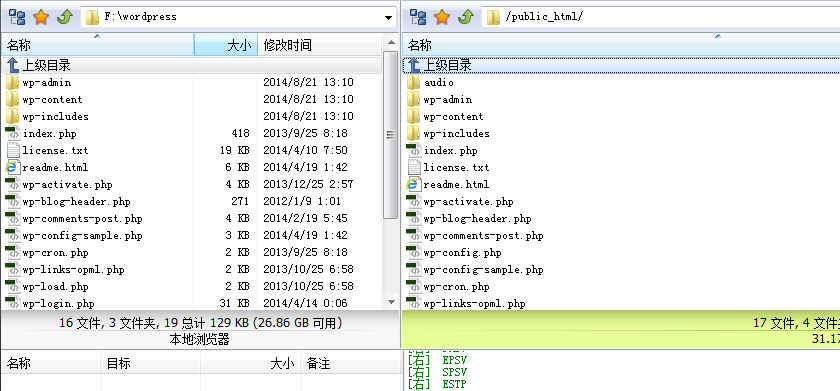Click the F:\wordpress local path field
The height and width of the screenshot is (391, 840).
(239, 17)
